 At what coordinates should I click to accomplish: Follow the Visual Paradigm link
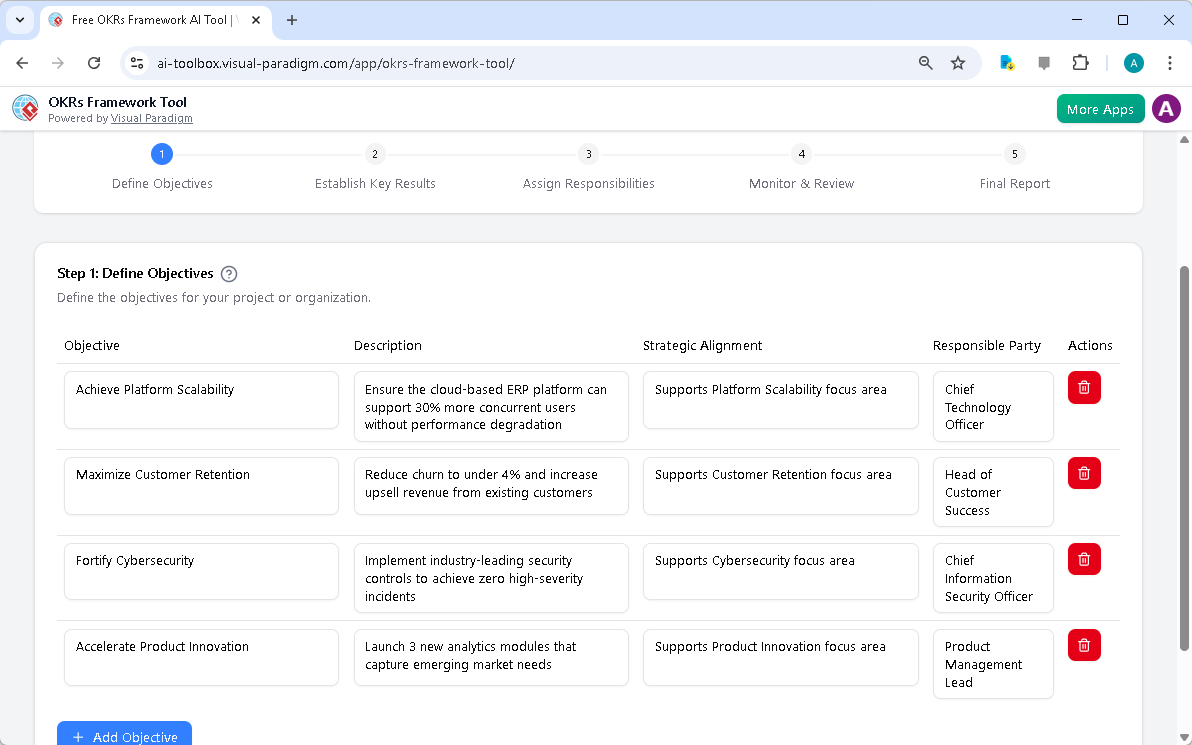tap(152, 118)
